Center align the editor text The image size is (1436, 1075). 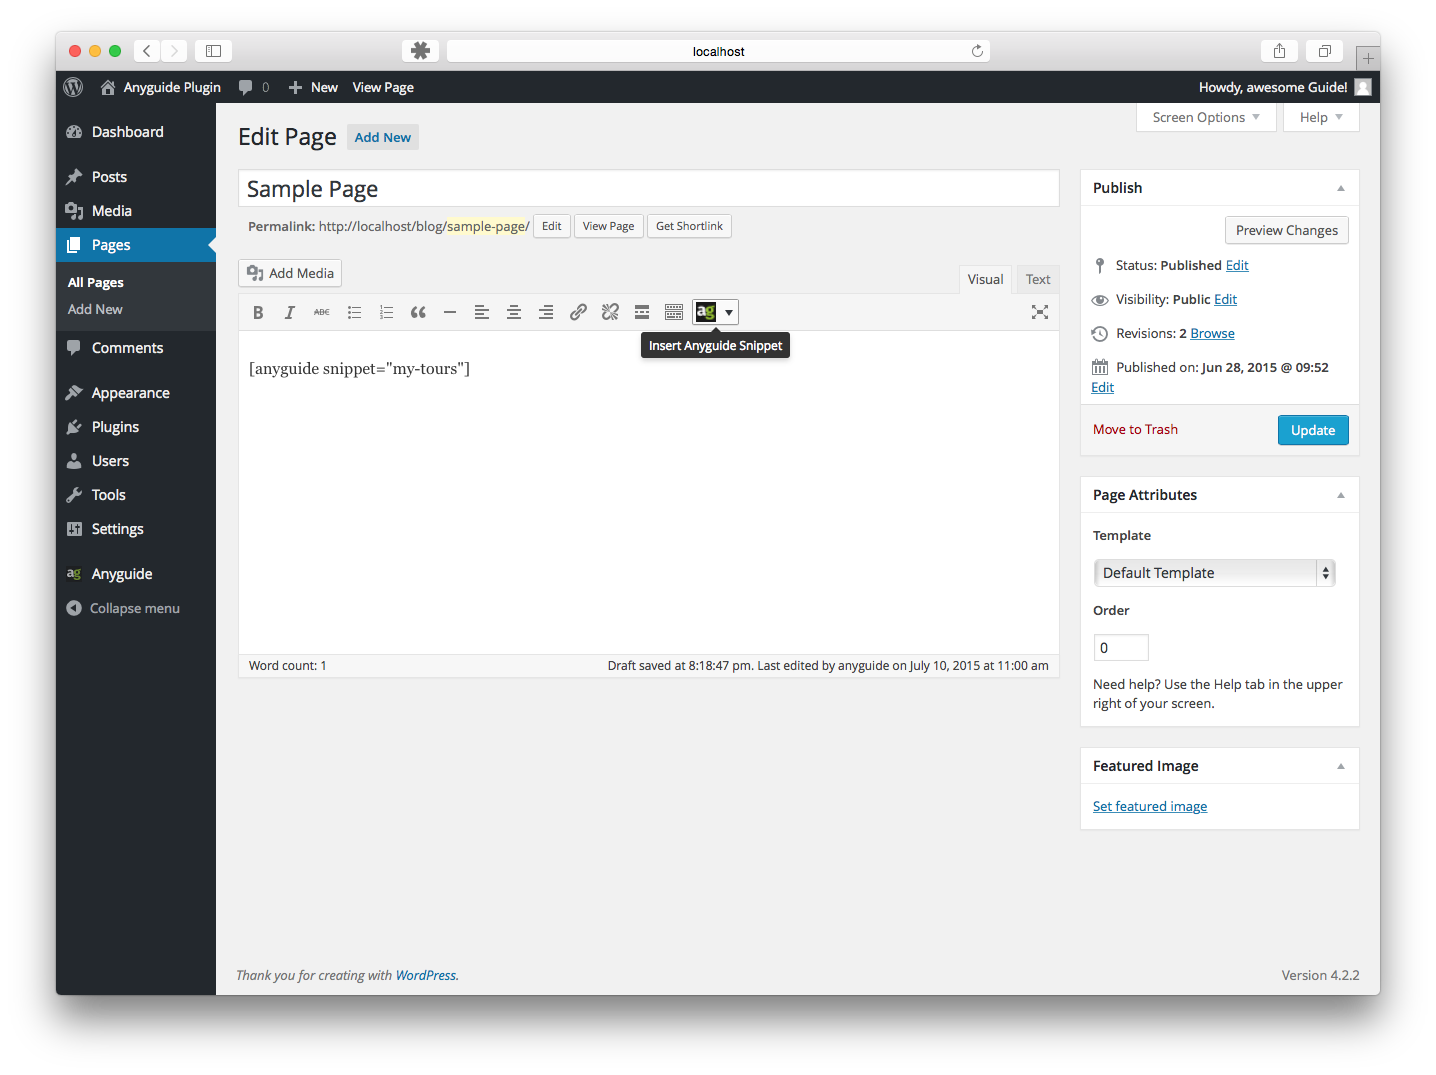tap(514, 312)
